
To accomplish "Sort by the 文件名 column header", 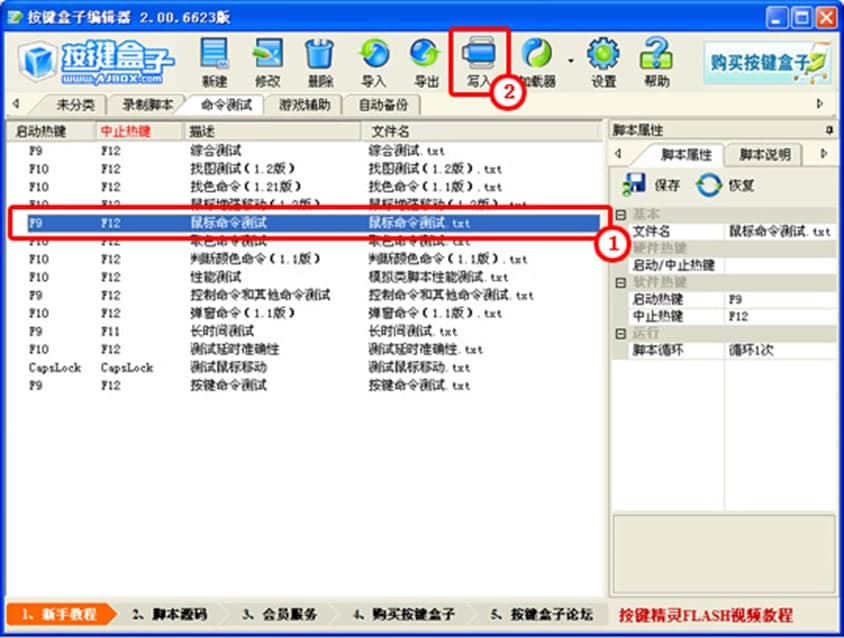I will (480, 131).
